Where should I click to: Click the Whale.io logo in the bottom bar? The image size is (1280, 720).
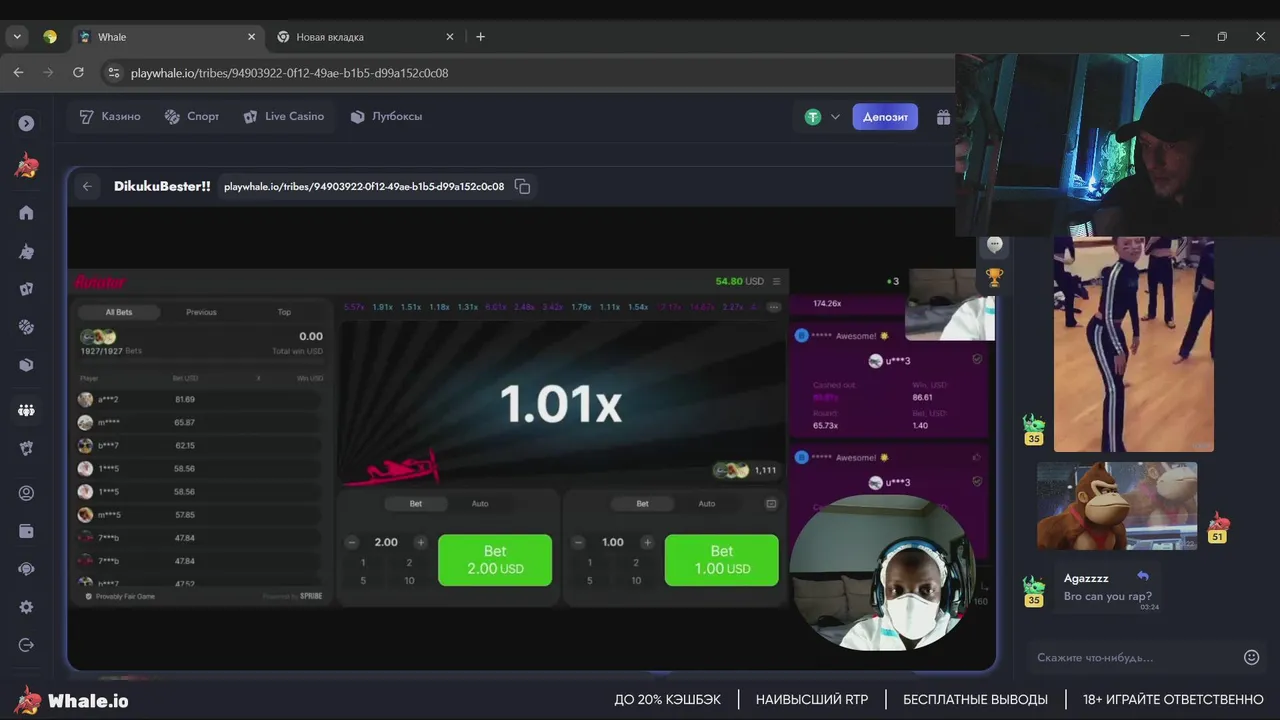click(x=72, y=700)
